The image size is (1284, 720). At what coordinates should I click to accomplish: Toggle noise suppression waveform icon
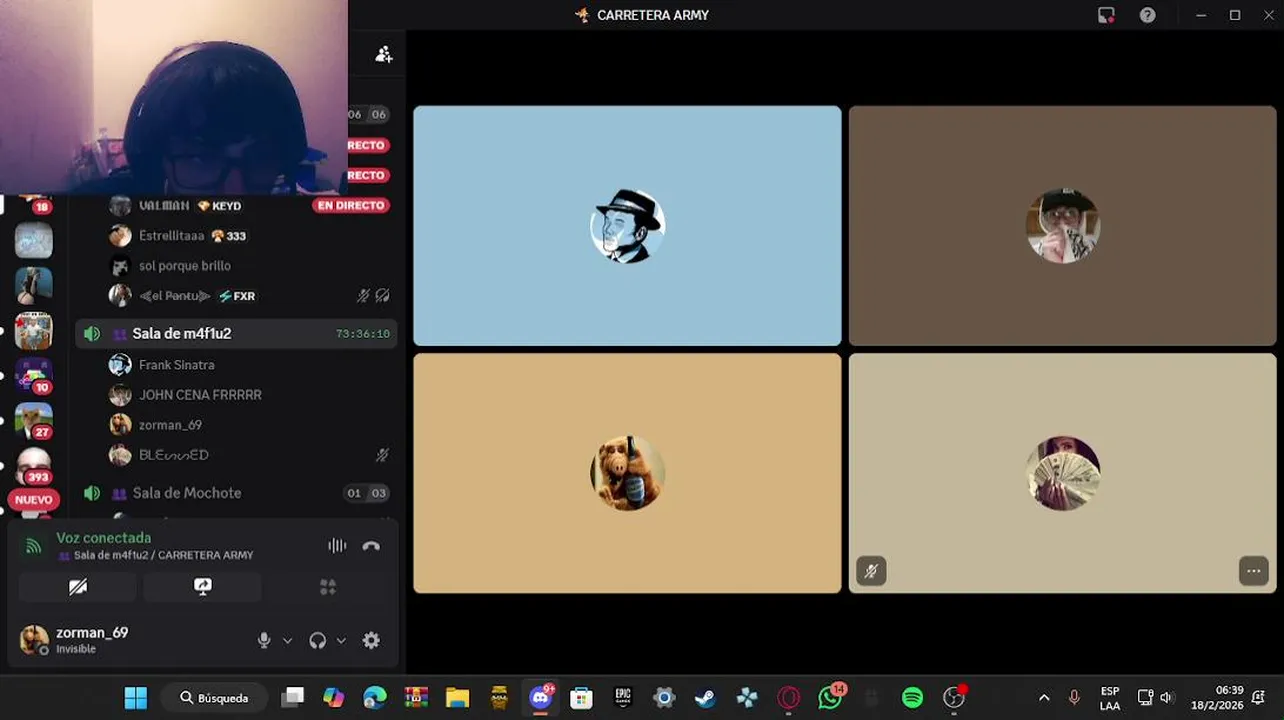click(337, 546)
